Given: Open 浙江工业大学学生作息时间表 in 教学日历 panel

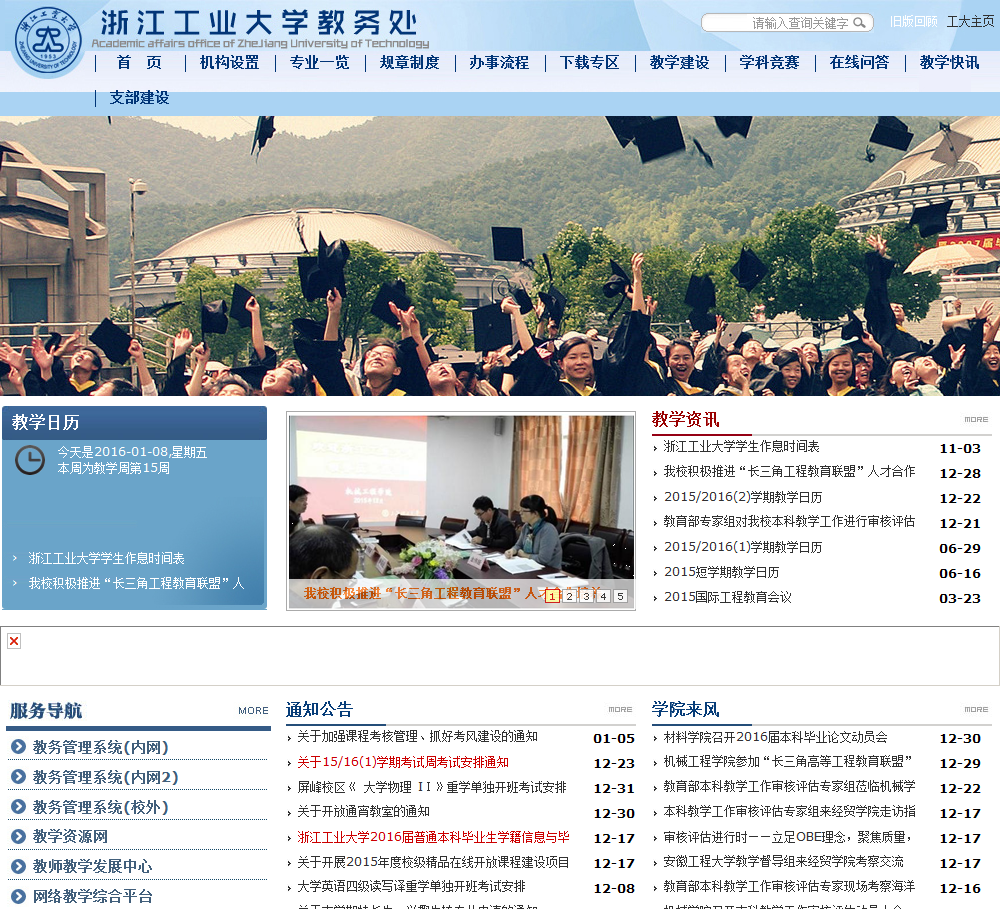Looking at the screenshot, I should point(107,558).
